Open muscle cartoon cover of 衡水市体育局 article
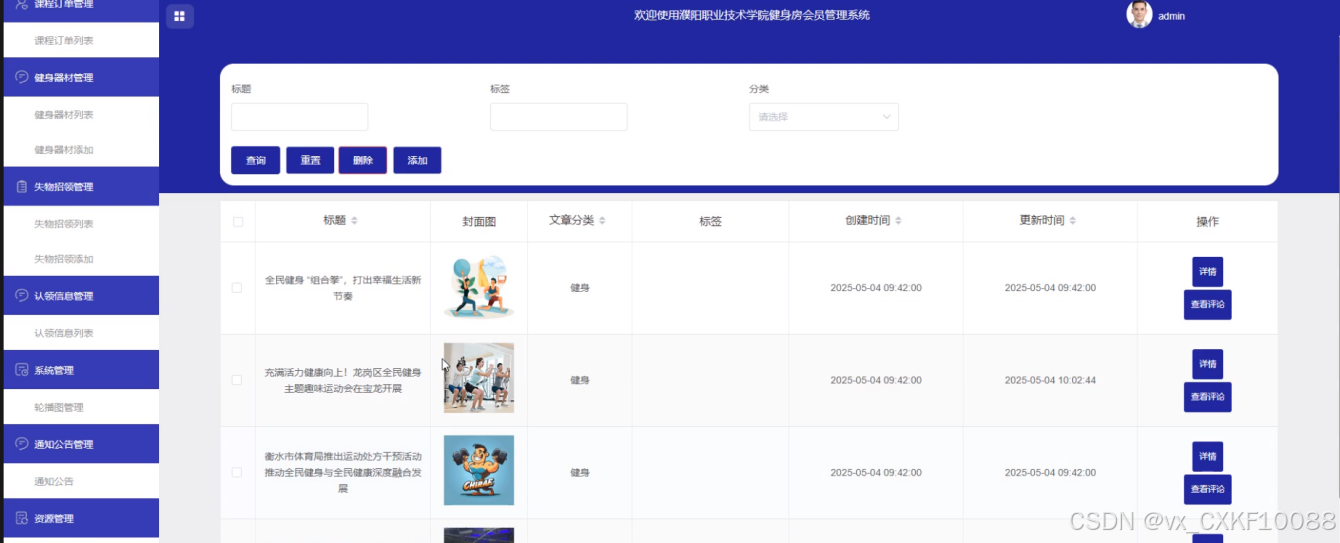 point(479,470)
